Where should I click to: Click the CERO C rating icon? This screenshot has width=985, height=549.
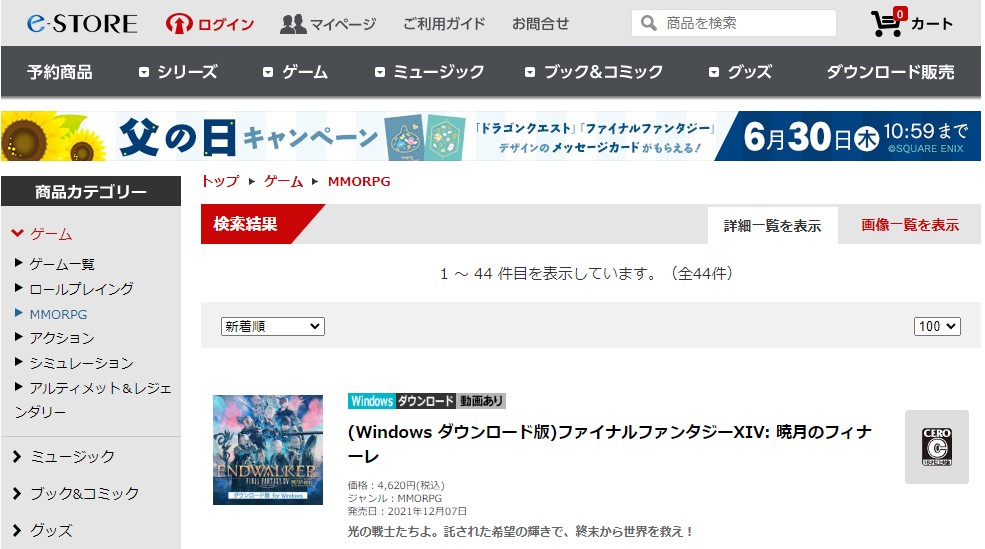[x=937, y=447]
